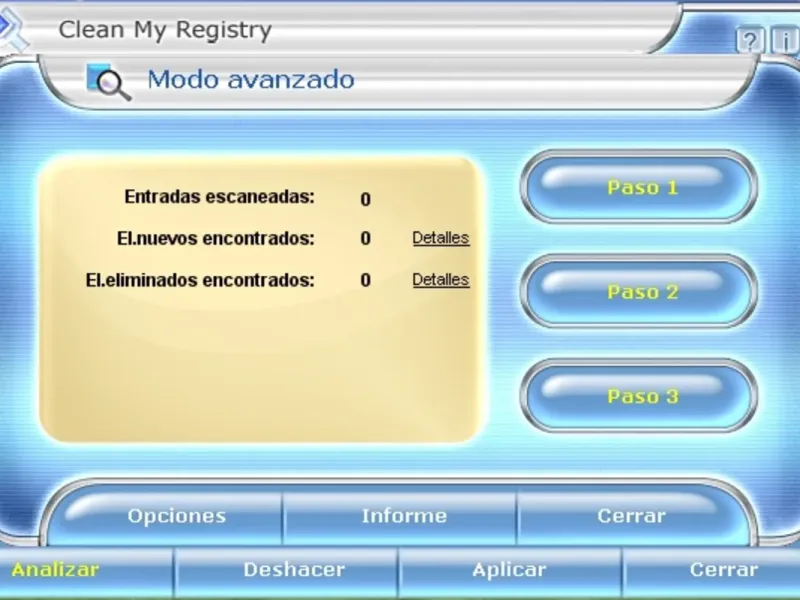Image resolution: width=800 pixels, height=600 pixels.
Task: Click the Modo avanzado heading
Action: (251, 80)
